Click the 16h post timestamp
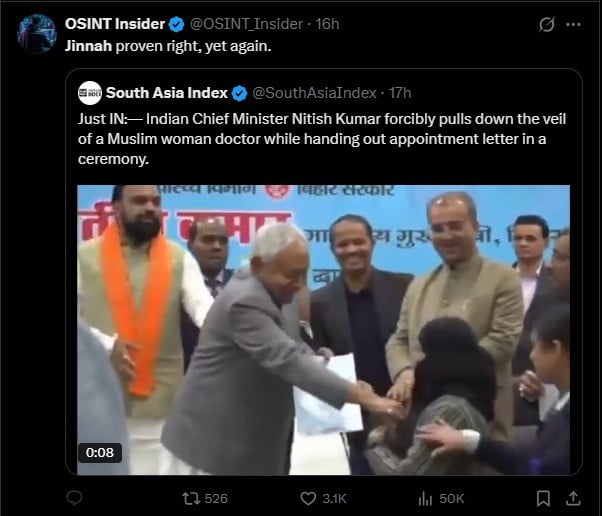602x516 pixels. (x=327, y=24)
